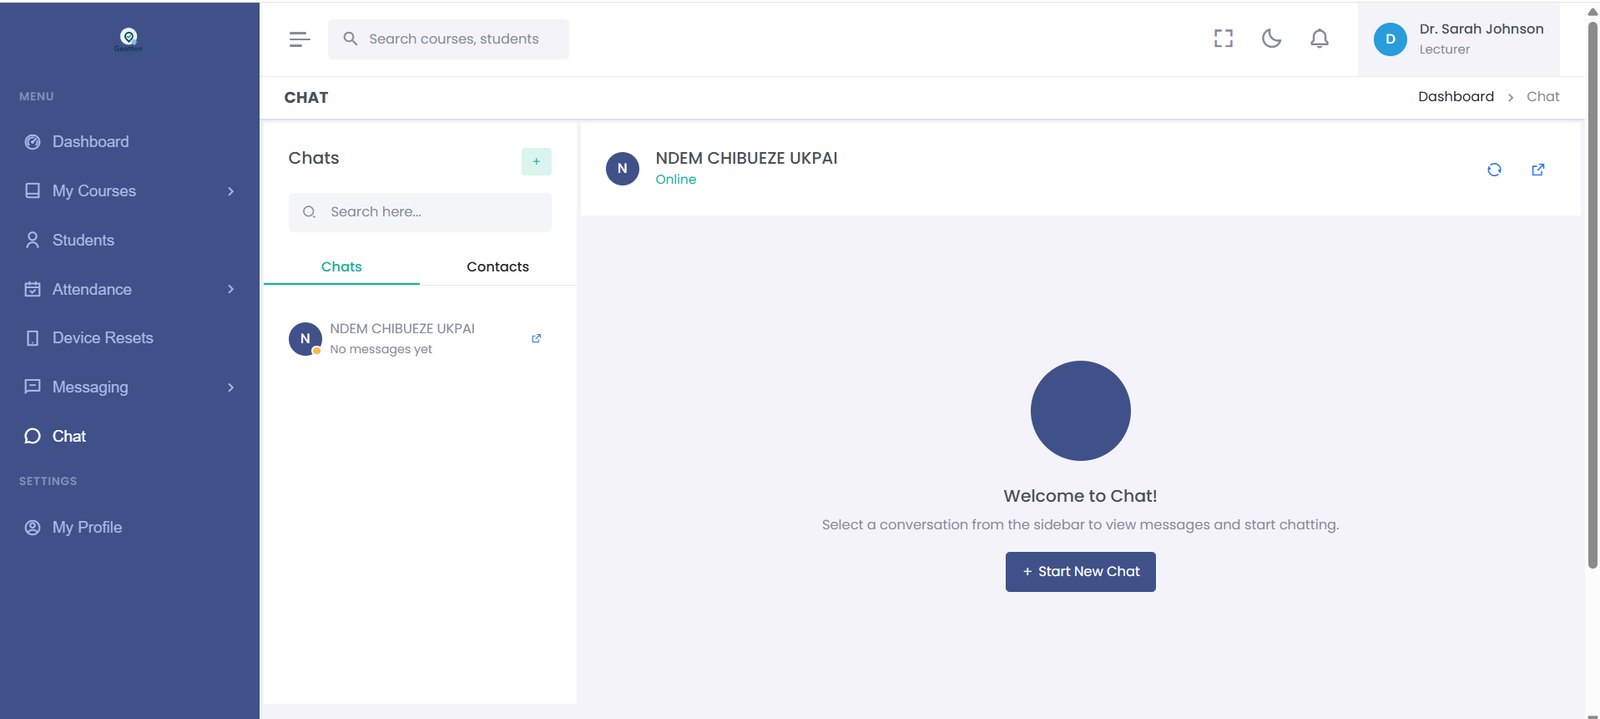
Task: Select the Chats tab
Action: point(341,267)
